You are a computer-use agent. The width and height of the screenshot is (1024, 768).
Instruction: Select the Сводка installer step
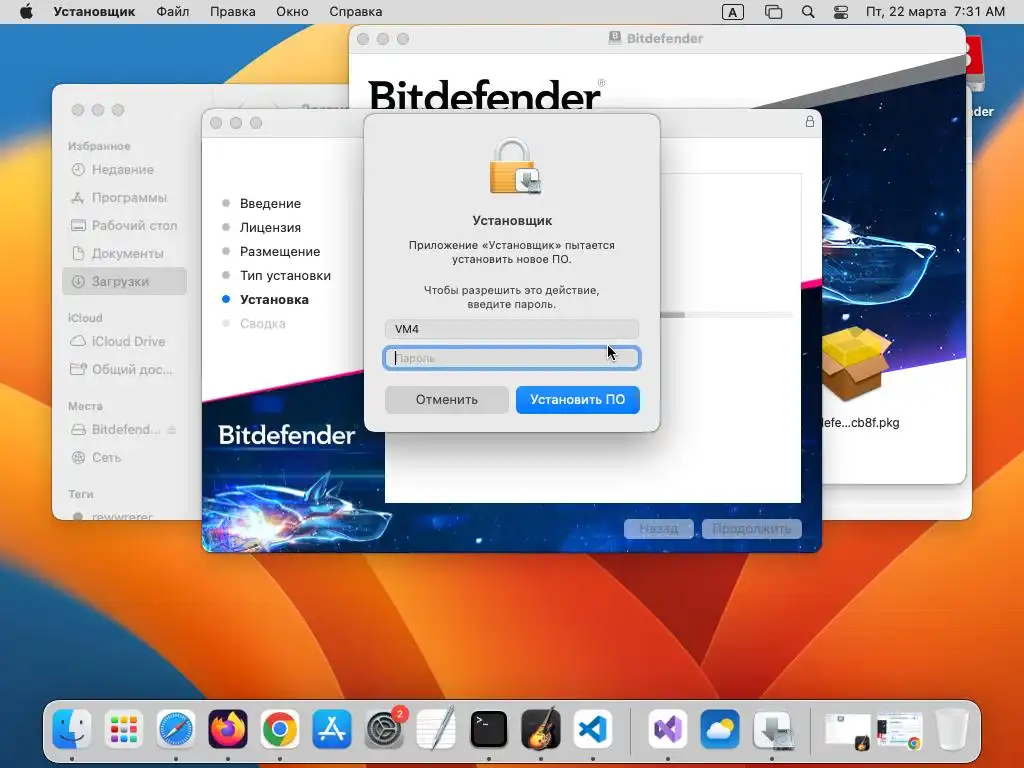[262, 323]
